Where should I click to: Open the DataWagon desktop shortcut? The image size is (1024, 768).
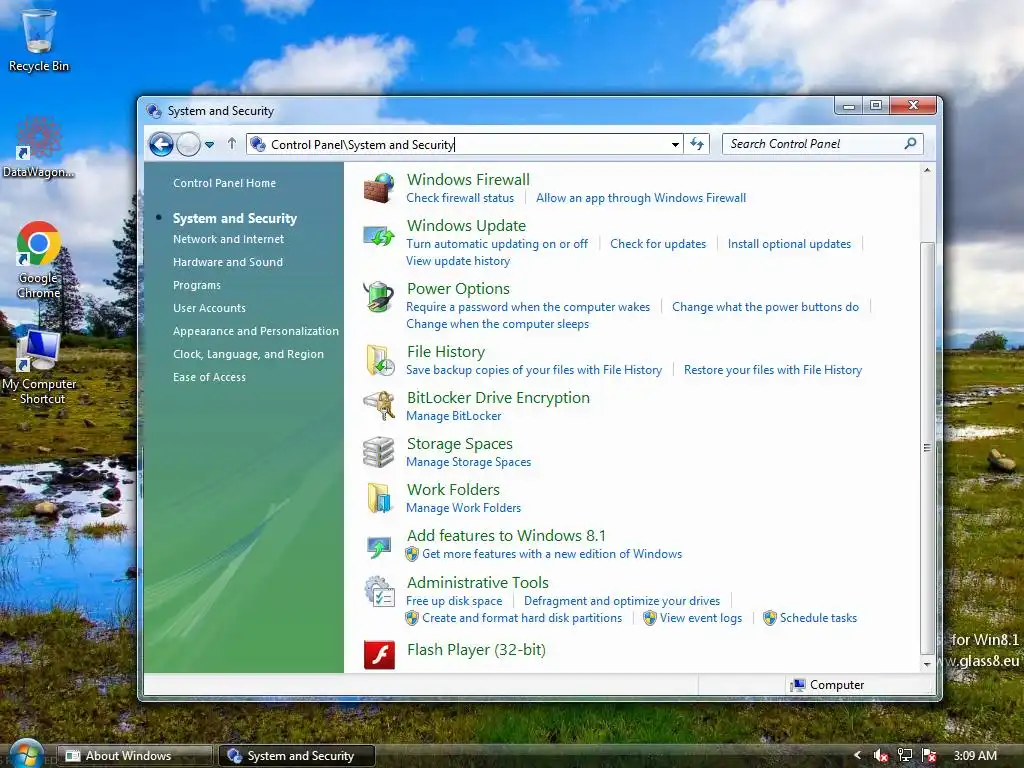pyautogui.click(x=39, y=148)
